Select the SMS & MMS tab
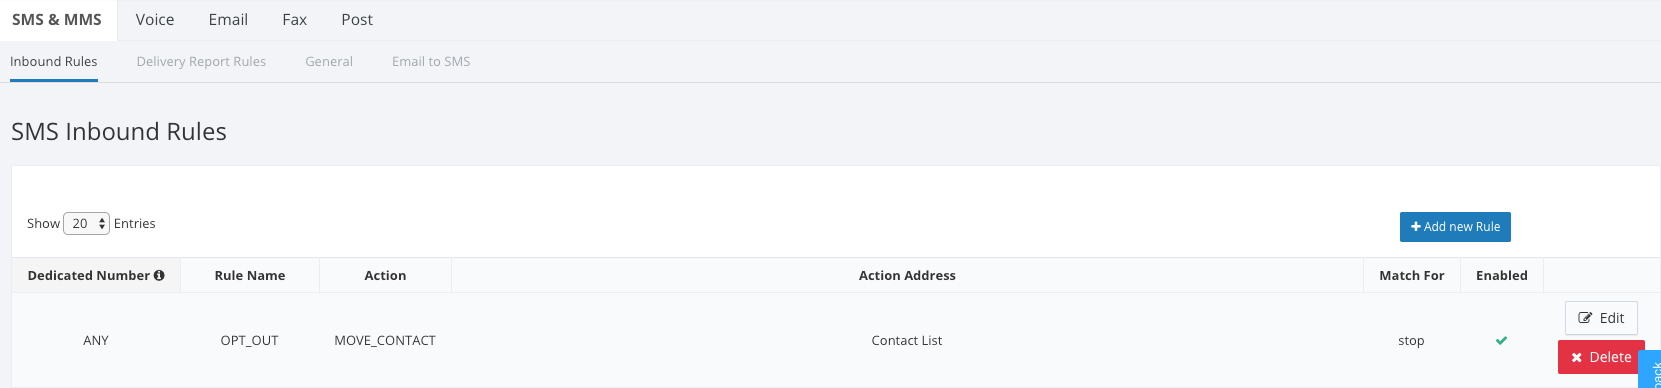1661x388 pixels. pyautogui.click(x=57, y=20)
